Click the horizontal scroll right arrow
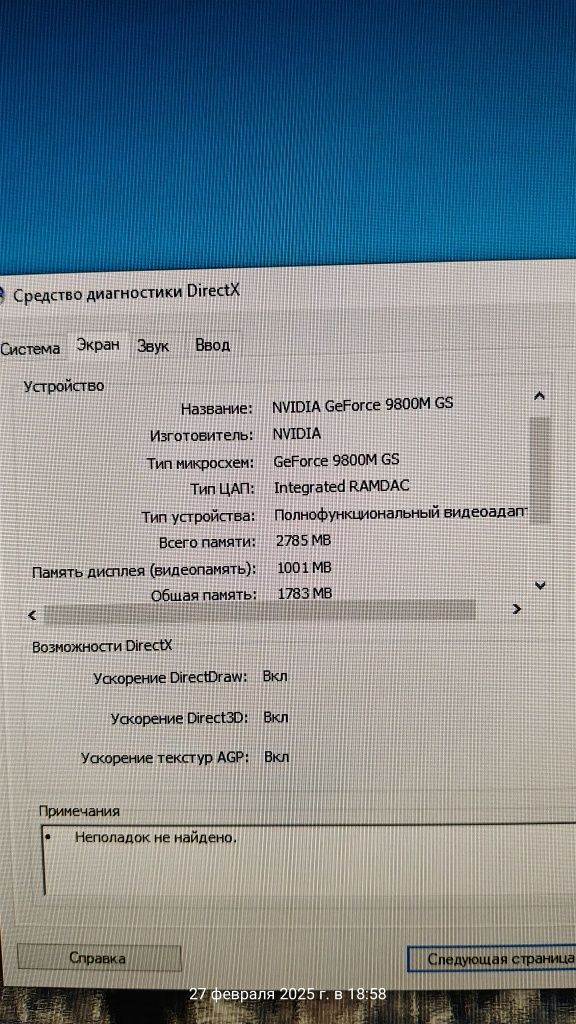The width and height of the screenshot is (576, 1024). pyautogui.click(x=517, y=609)
